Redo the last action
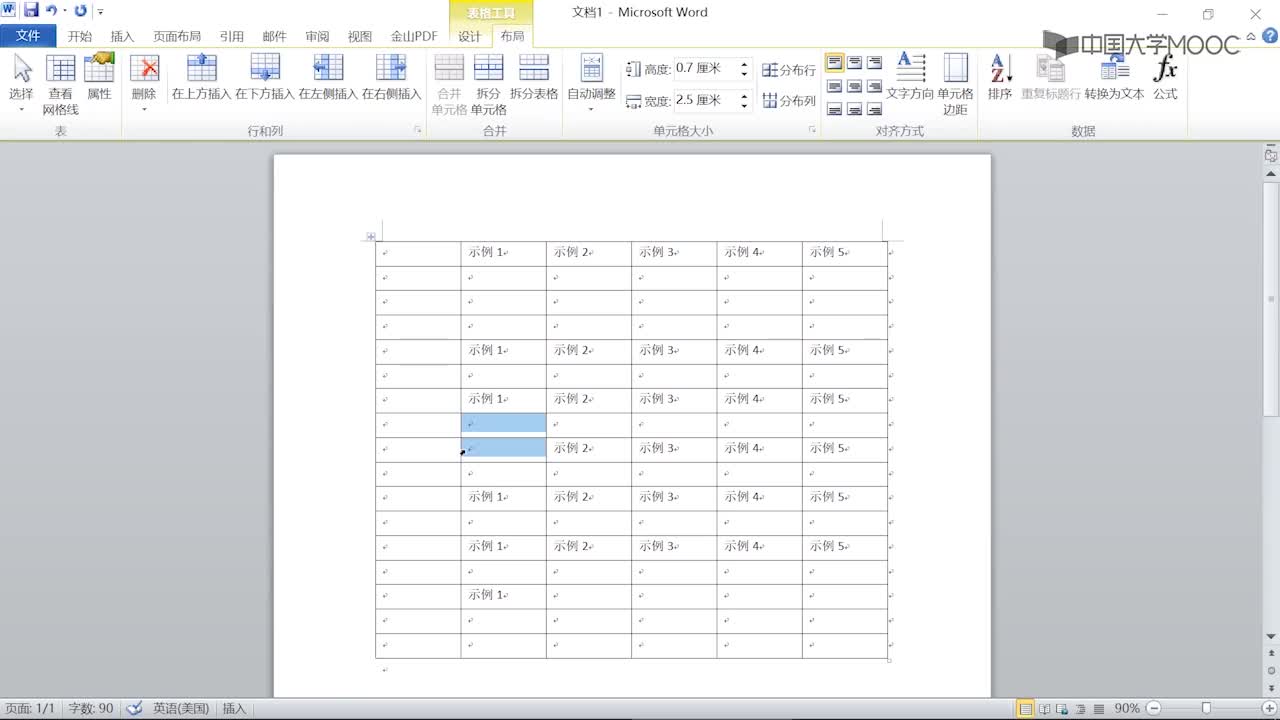Image resolution: width=1280 pixels, height=720 pixels. pos(81,11)
